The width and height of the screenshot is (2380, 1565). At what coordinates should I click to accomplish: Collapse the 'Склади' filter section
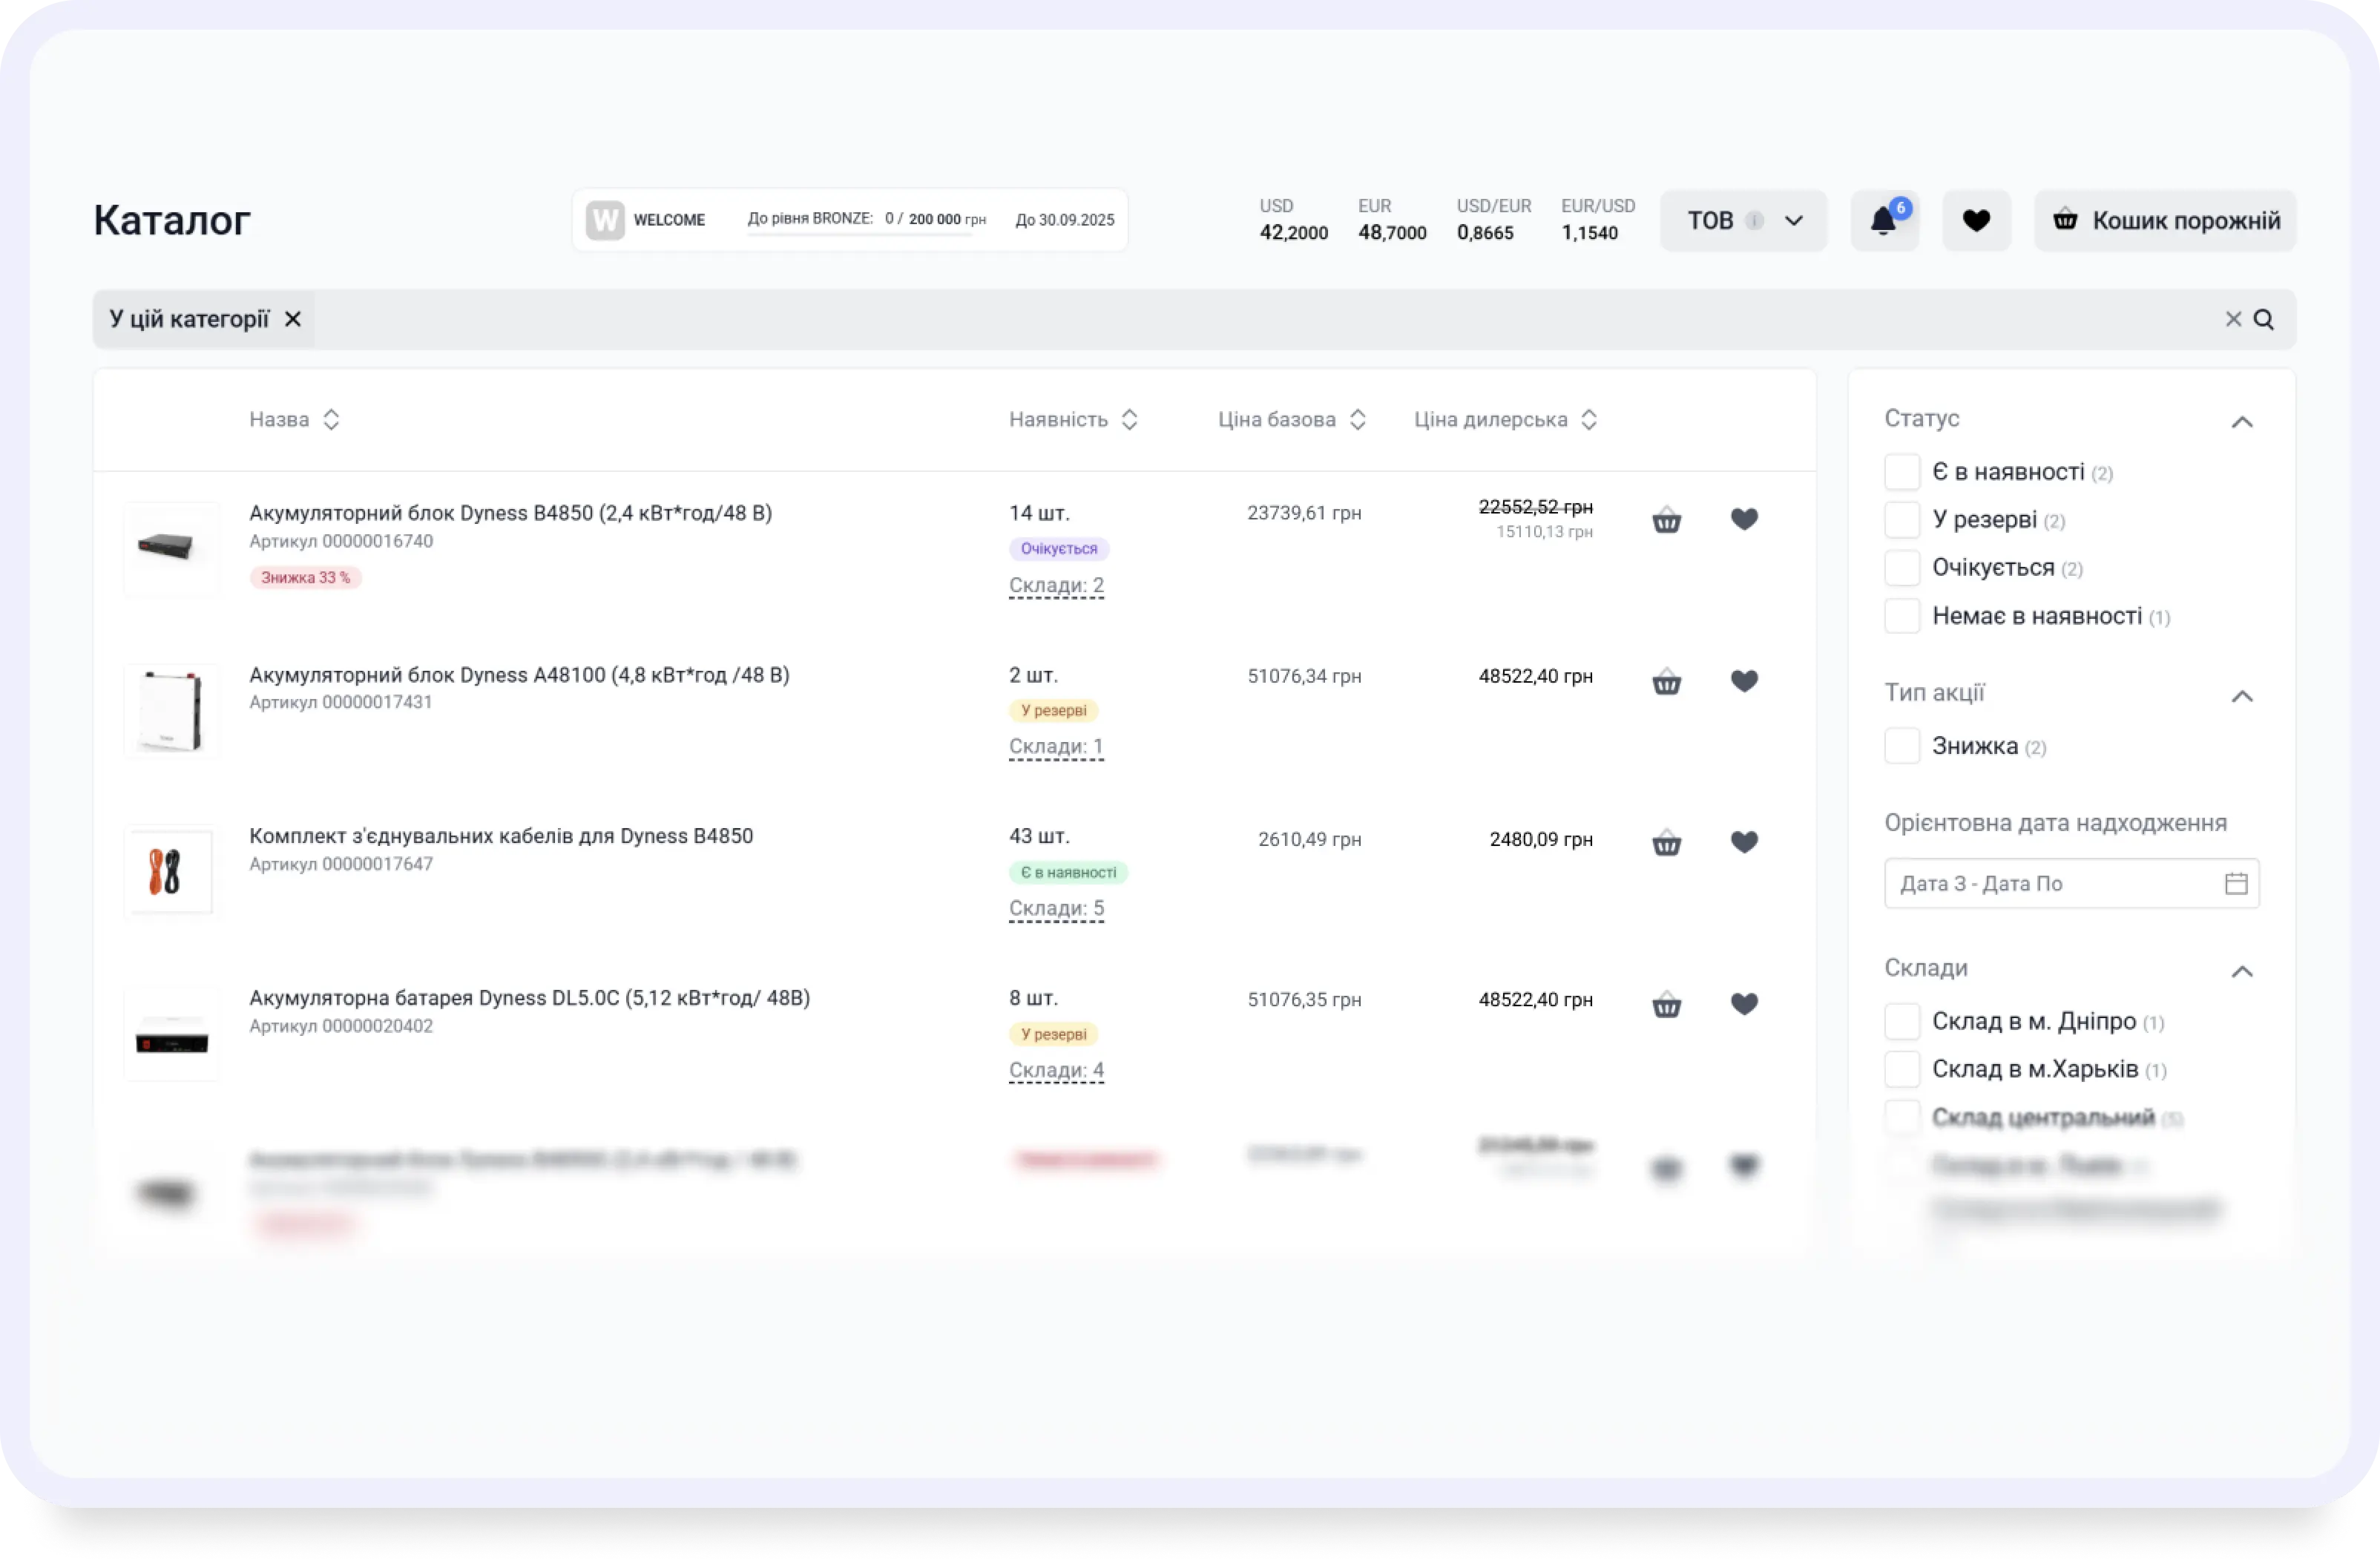click(2242, 971)
